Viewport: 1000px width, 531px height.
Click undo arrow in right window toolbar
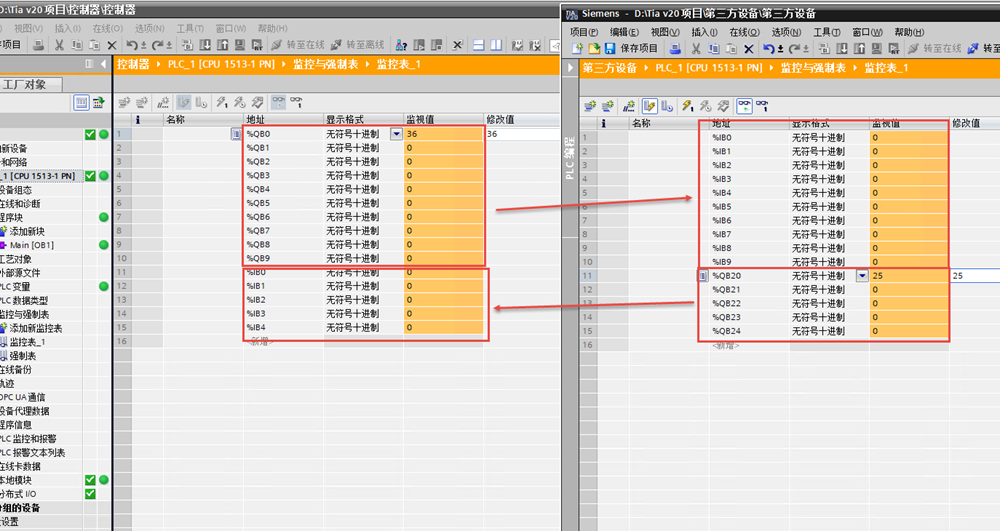pyautogui.click(x=768, y=48)
